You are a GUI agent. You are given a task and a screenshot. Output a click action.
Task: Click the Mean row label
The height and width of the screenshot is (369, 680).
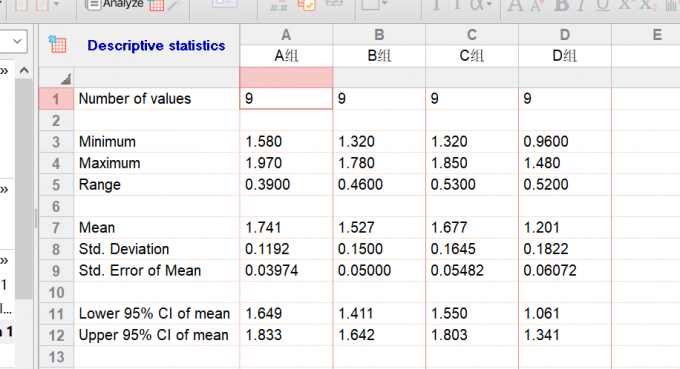pos(97,228)
